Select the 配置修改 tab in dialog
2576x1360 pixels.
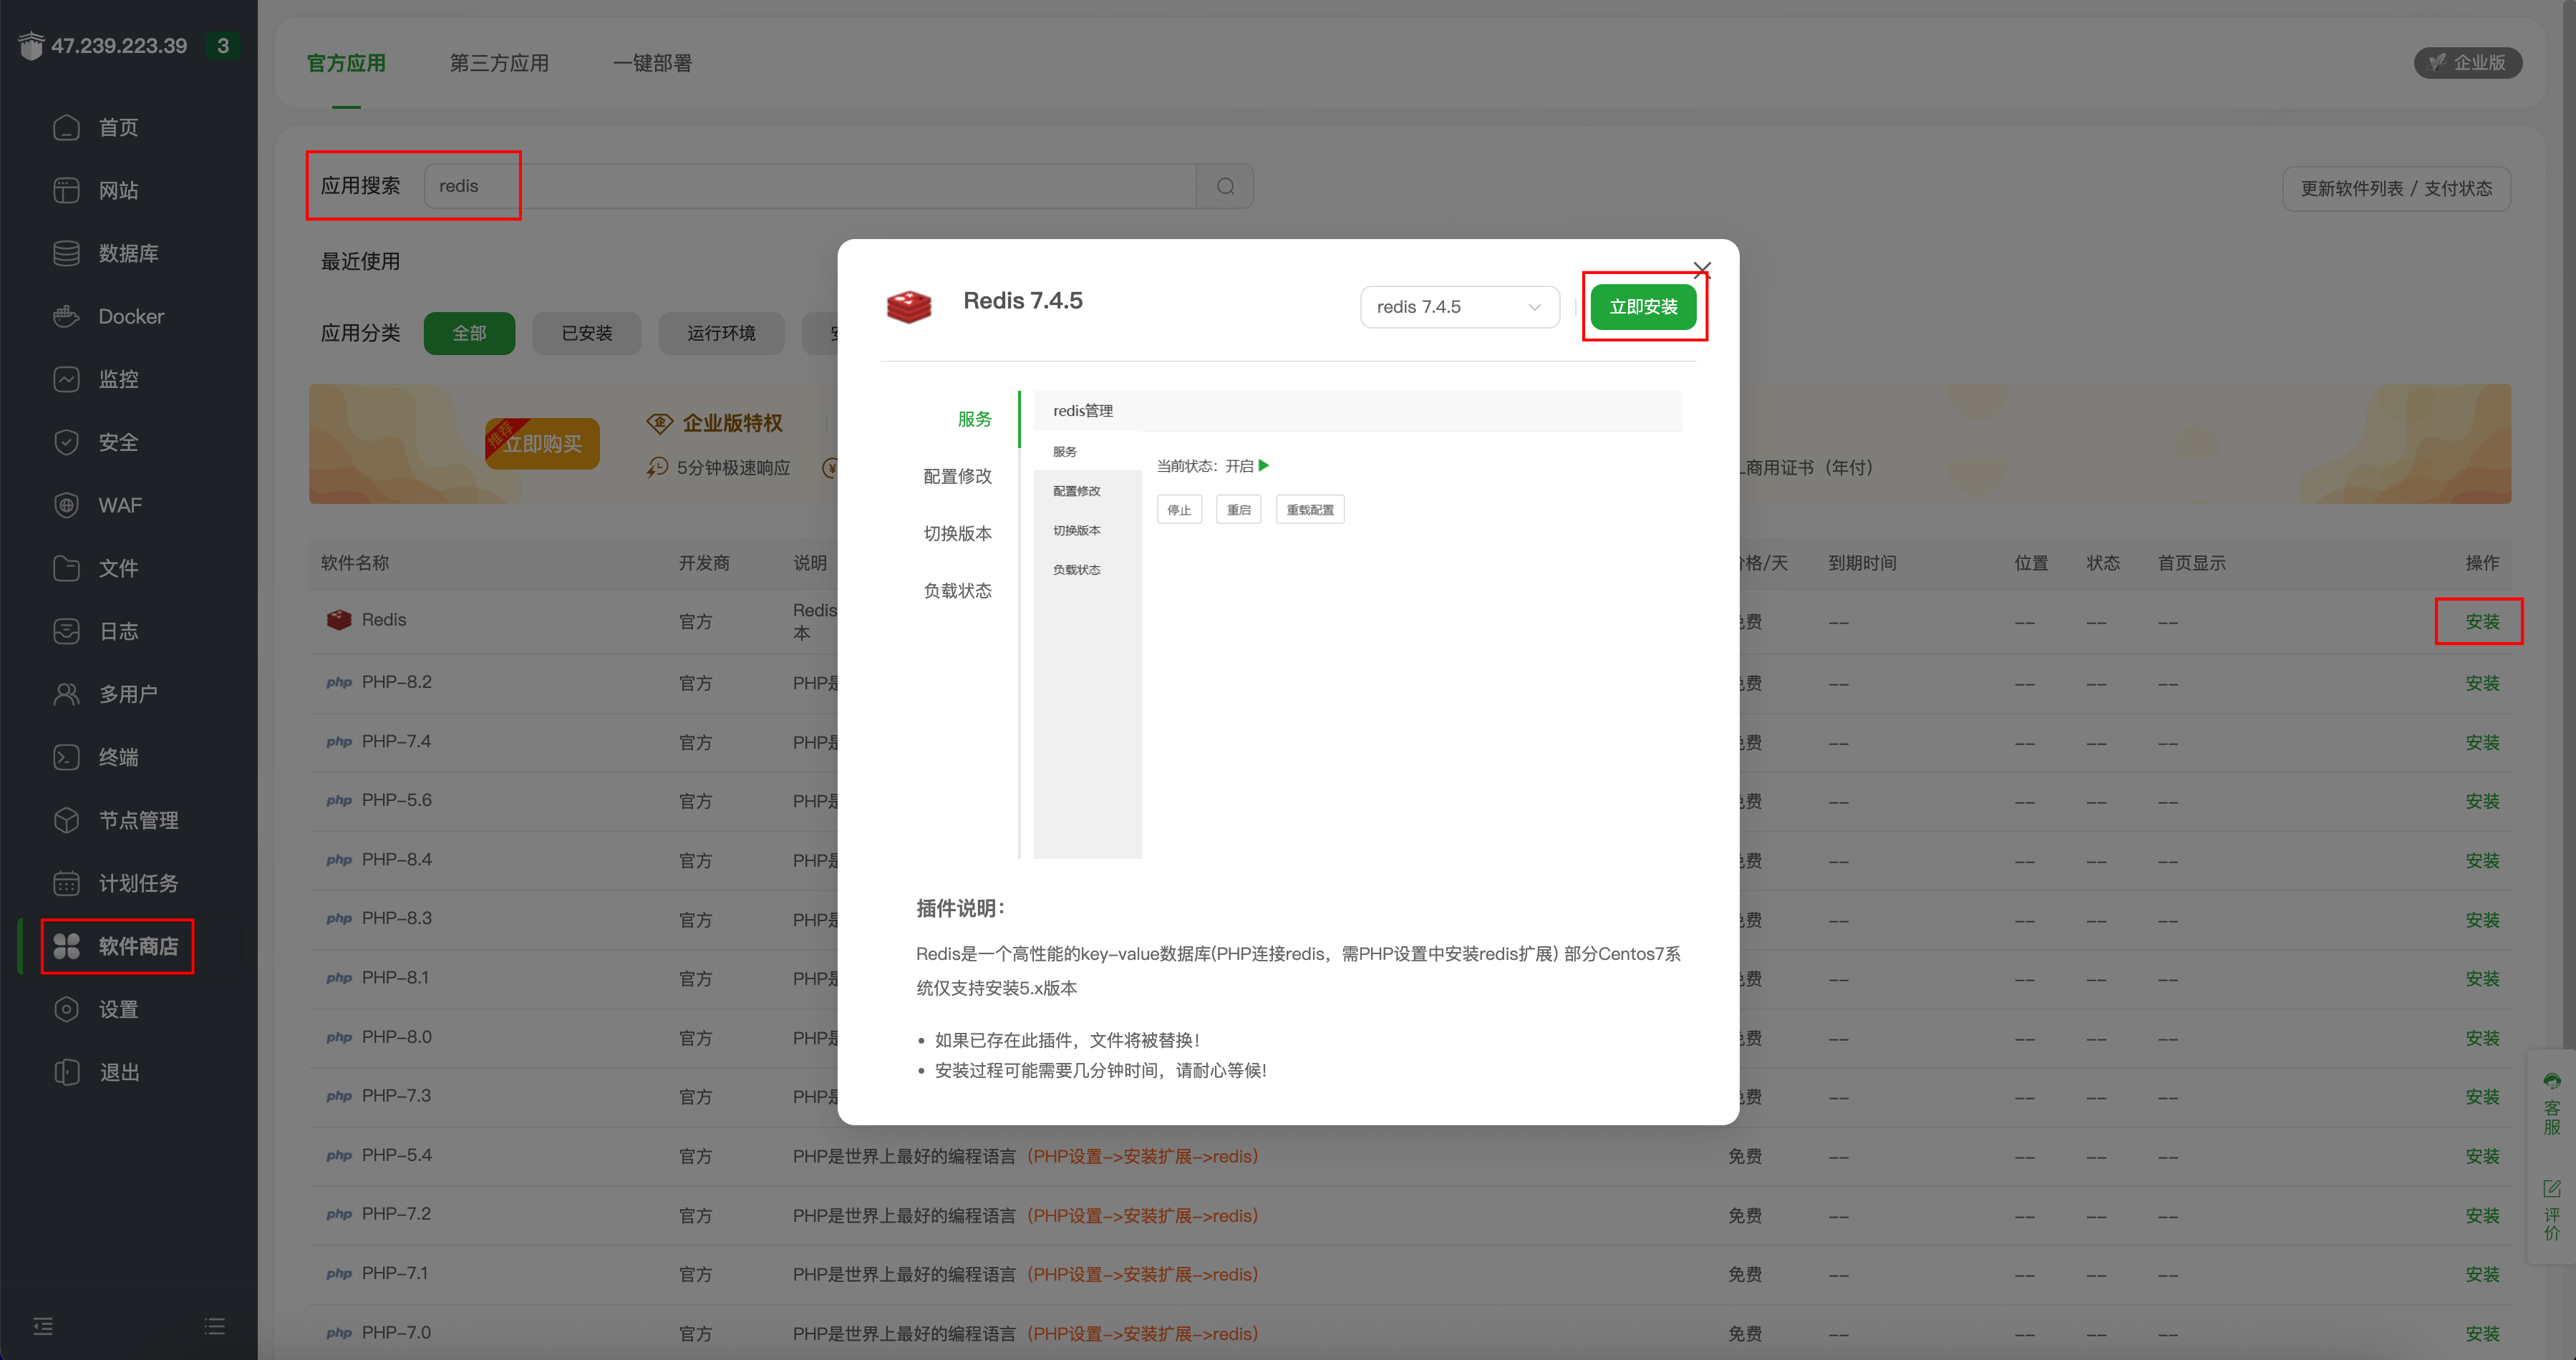point(957,476)
